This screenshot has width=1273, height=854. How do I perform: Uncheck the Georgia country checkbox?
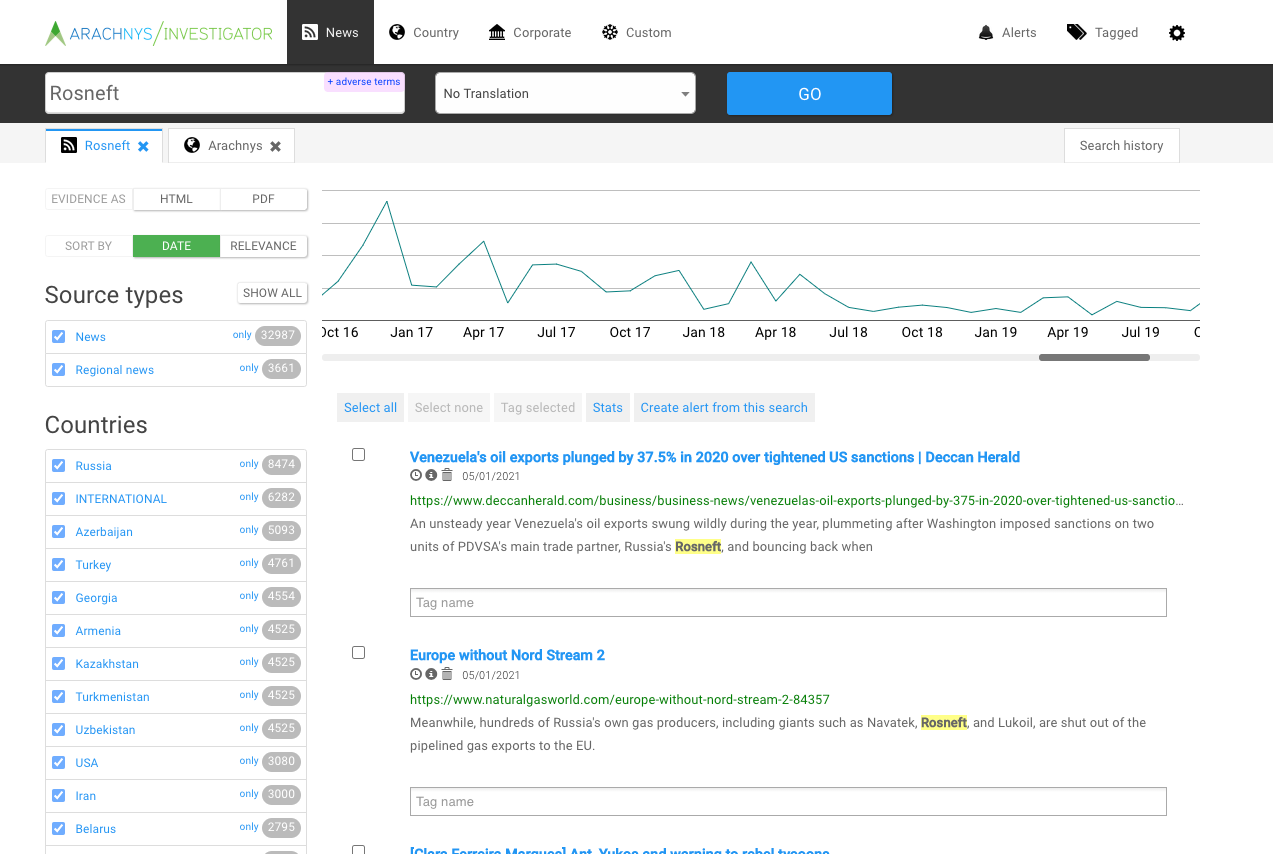point(59,598)
